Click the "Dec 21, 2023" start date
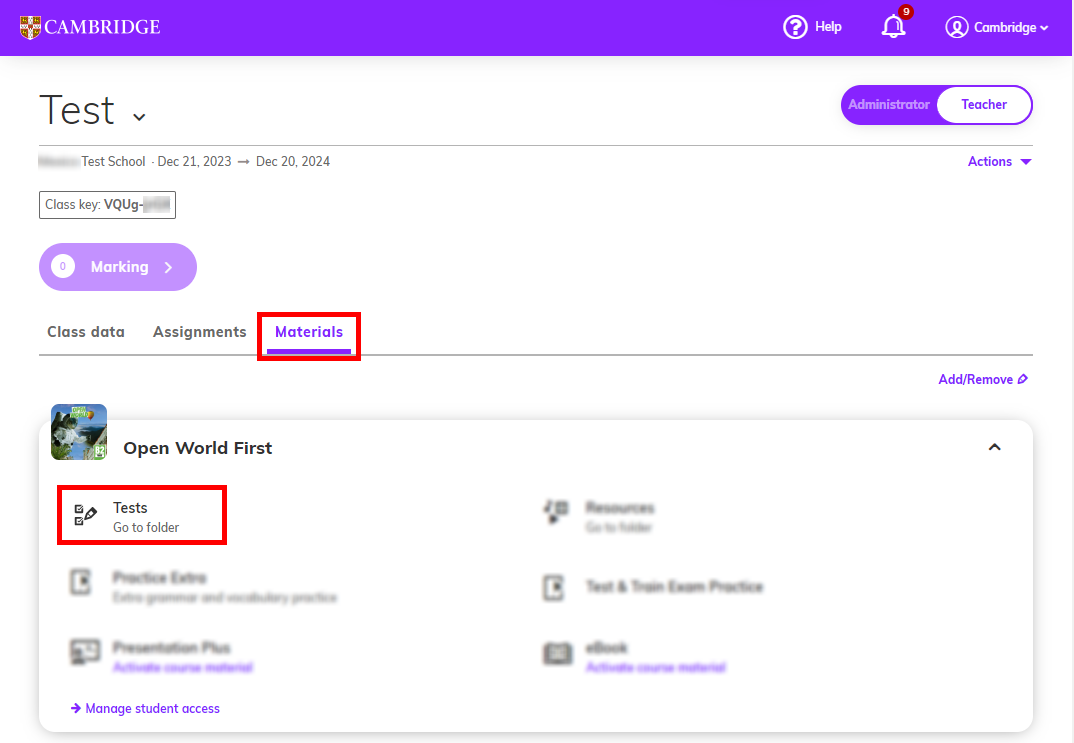 click(195, 162)
